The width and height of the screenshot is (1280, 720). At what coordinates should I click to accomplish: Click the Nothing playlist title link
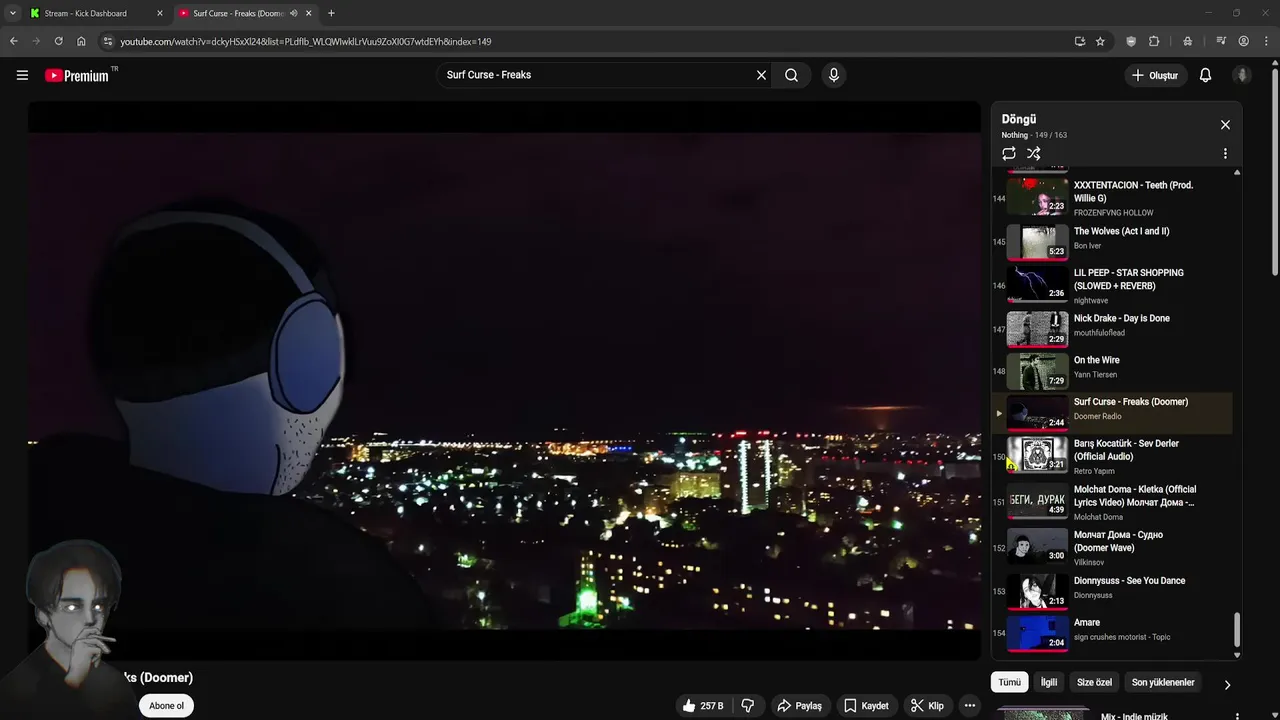click(x=1014, y=135)
